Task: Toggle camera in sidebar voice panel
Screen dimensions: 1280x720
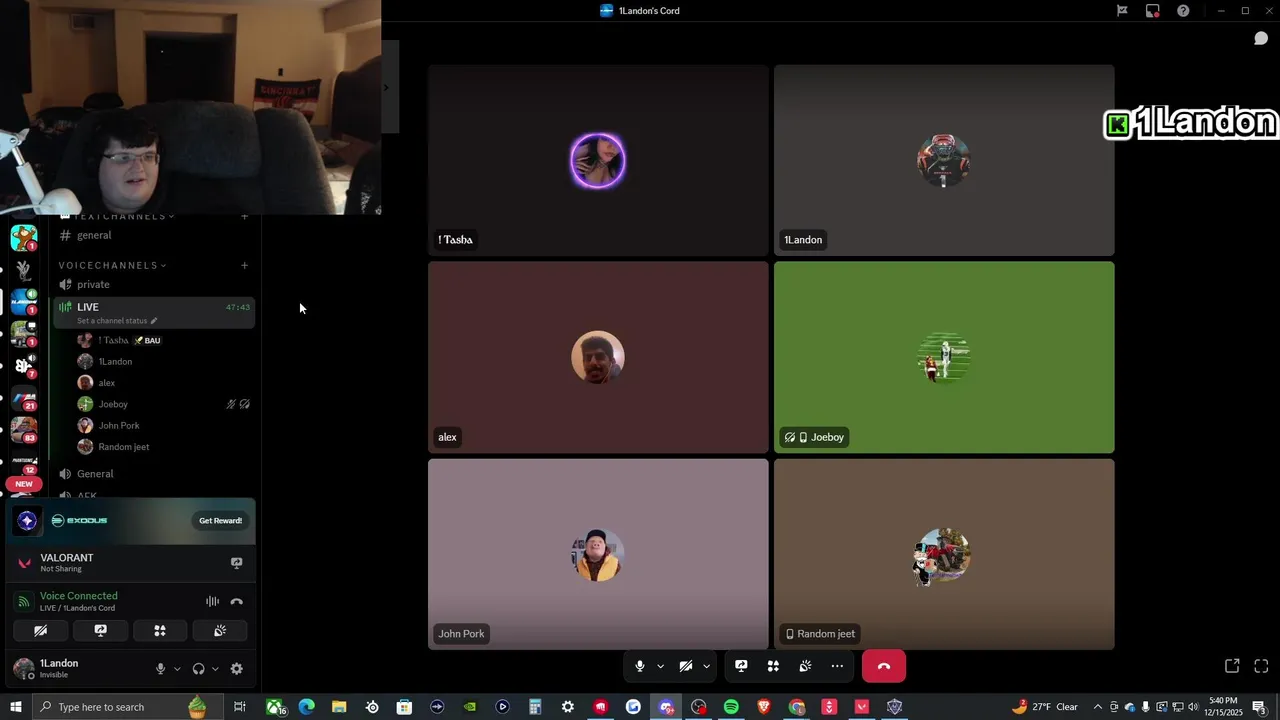Action: pos(41,631)
